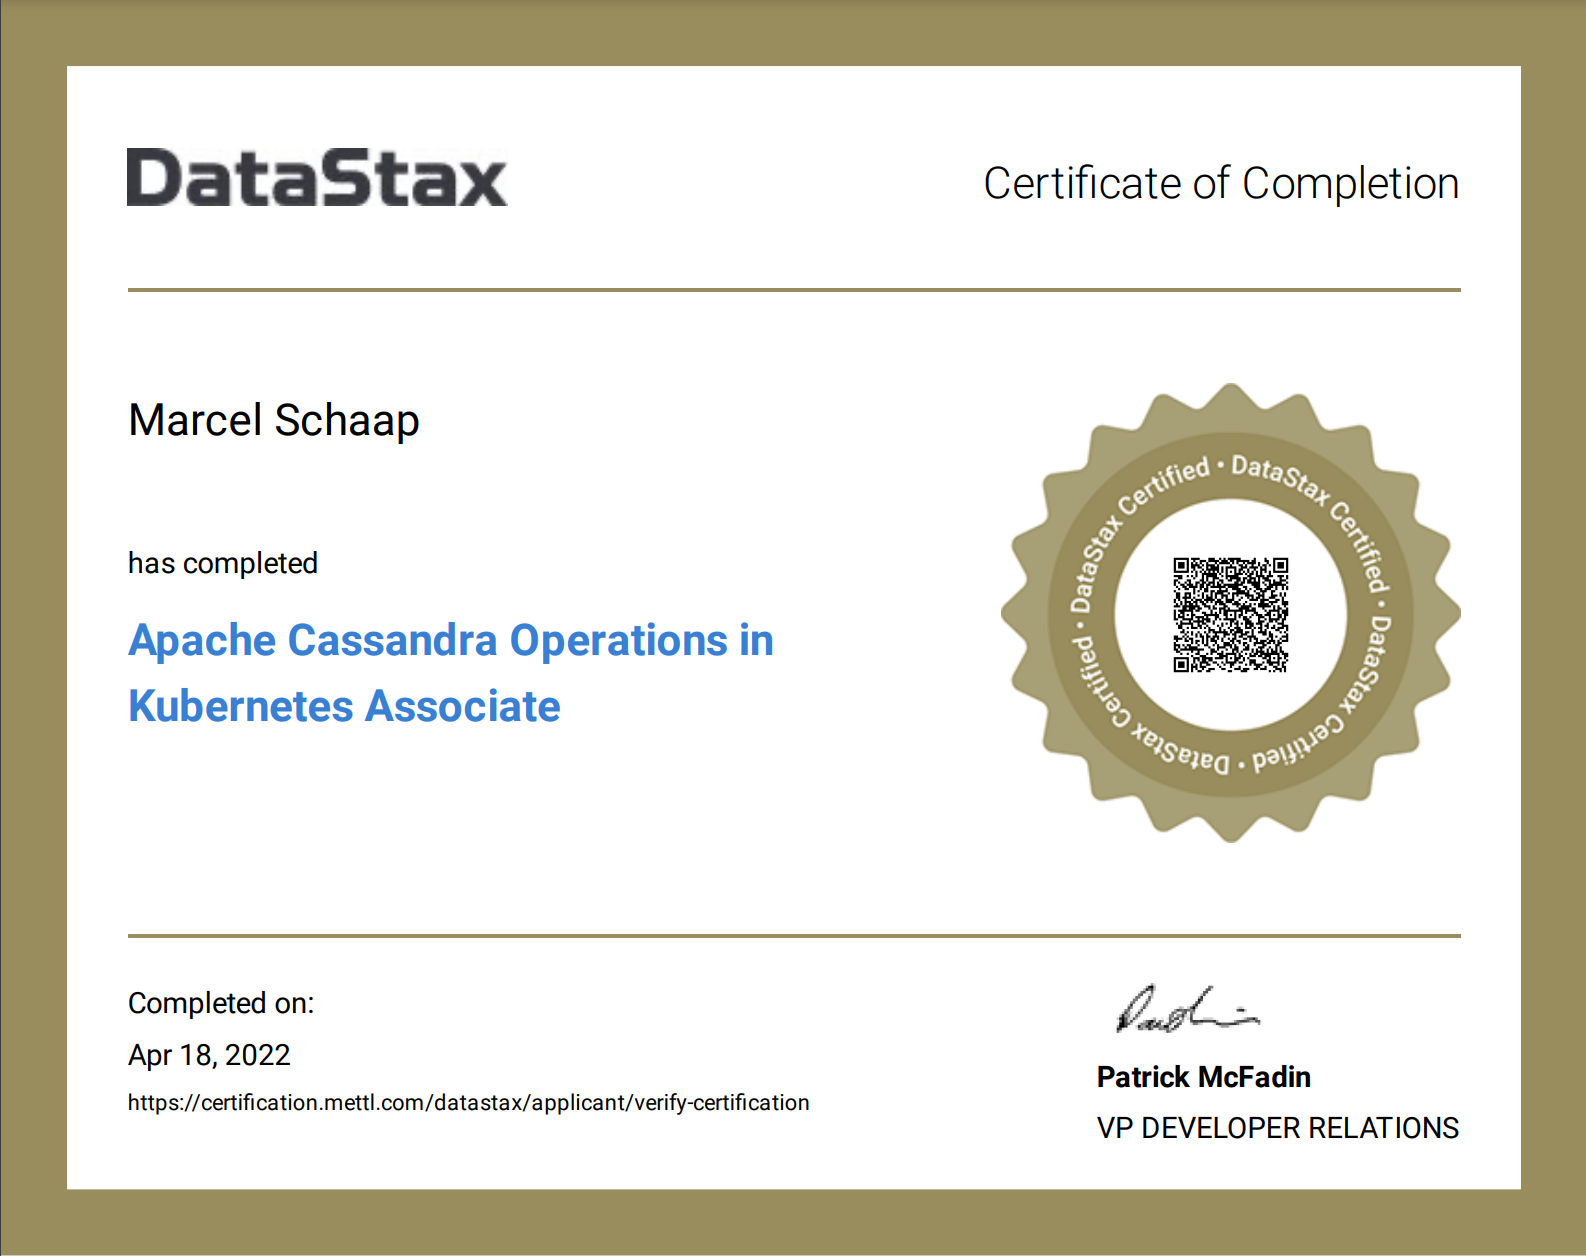Click the handwritten signature above Patrick McFadin
The width and height of the screenshot is (1586, 1256).
[1185, 1010]
